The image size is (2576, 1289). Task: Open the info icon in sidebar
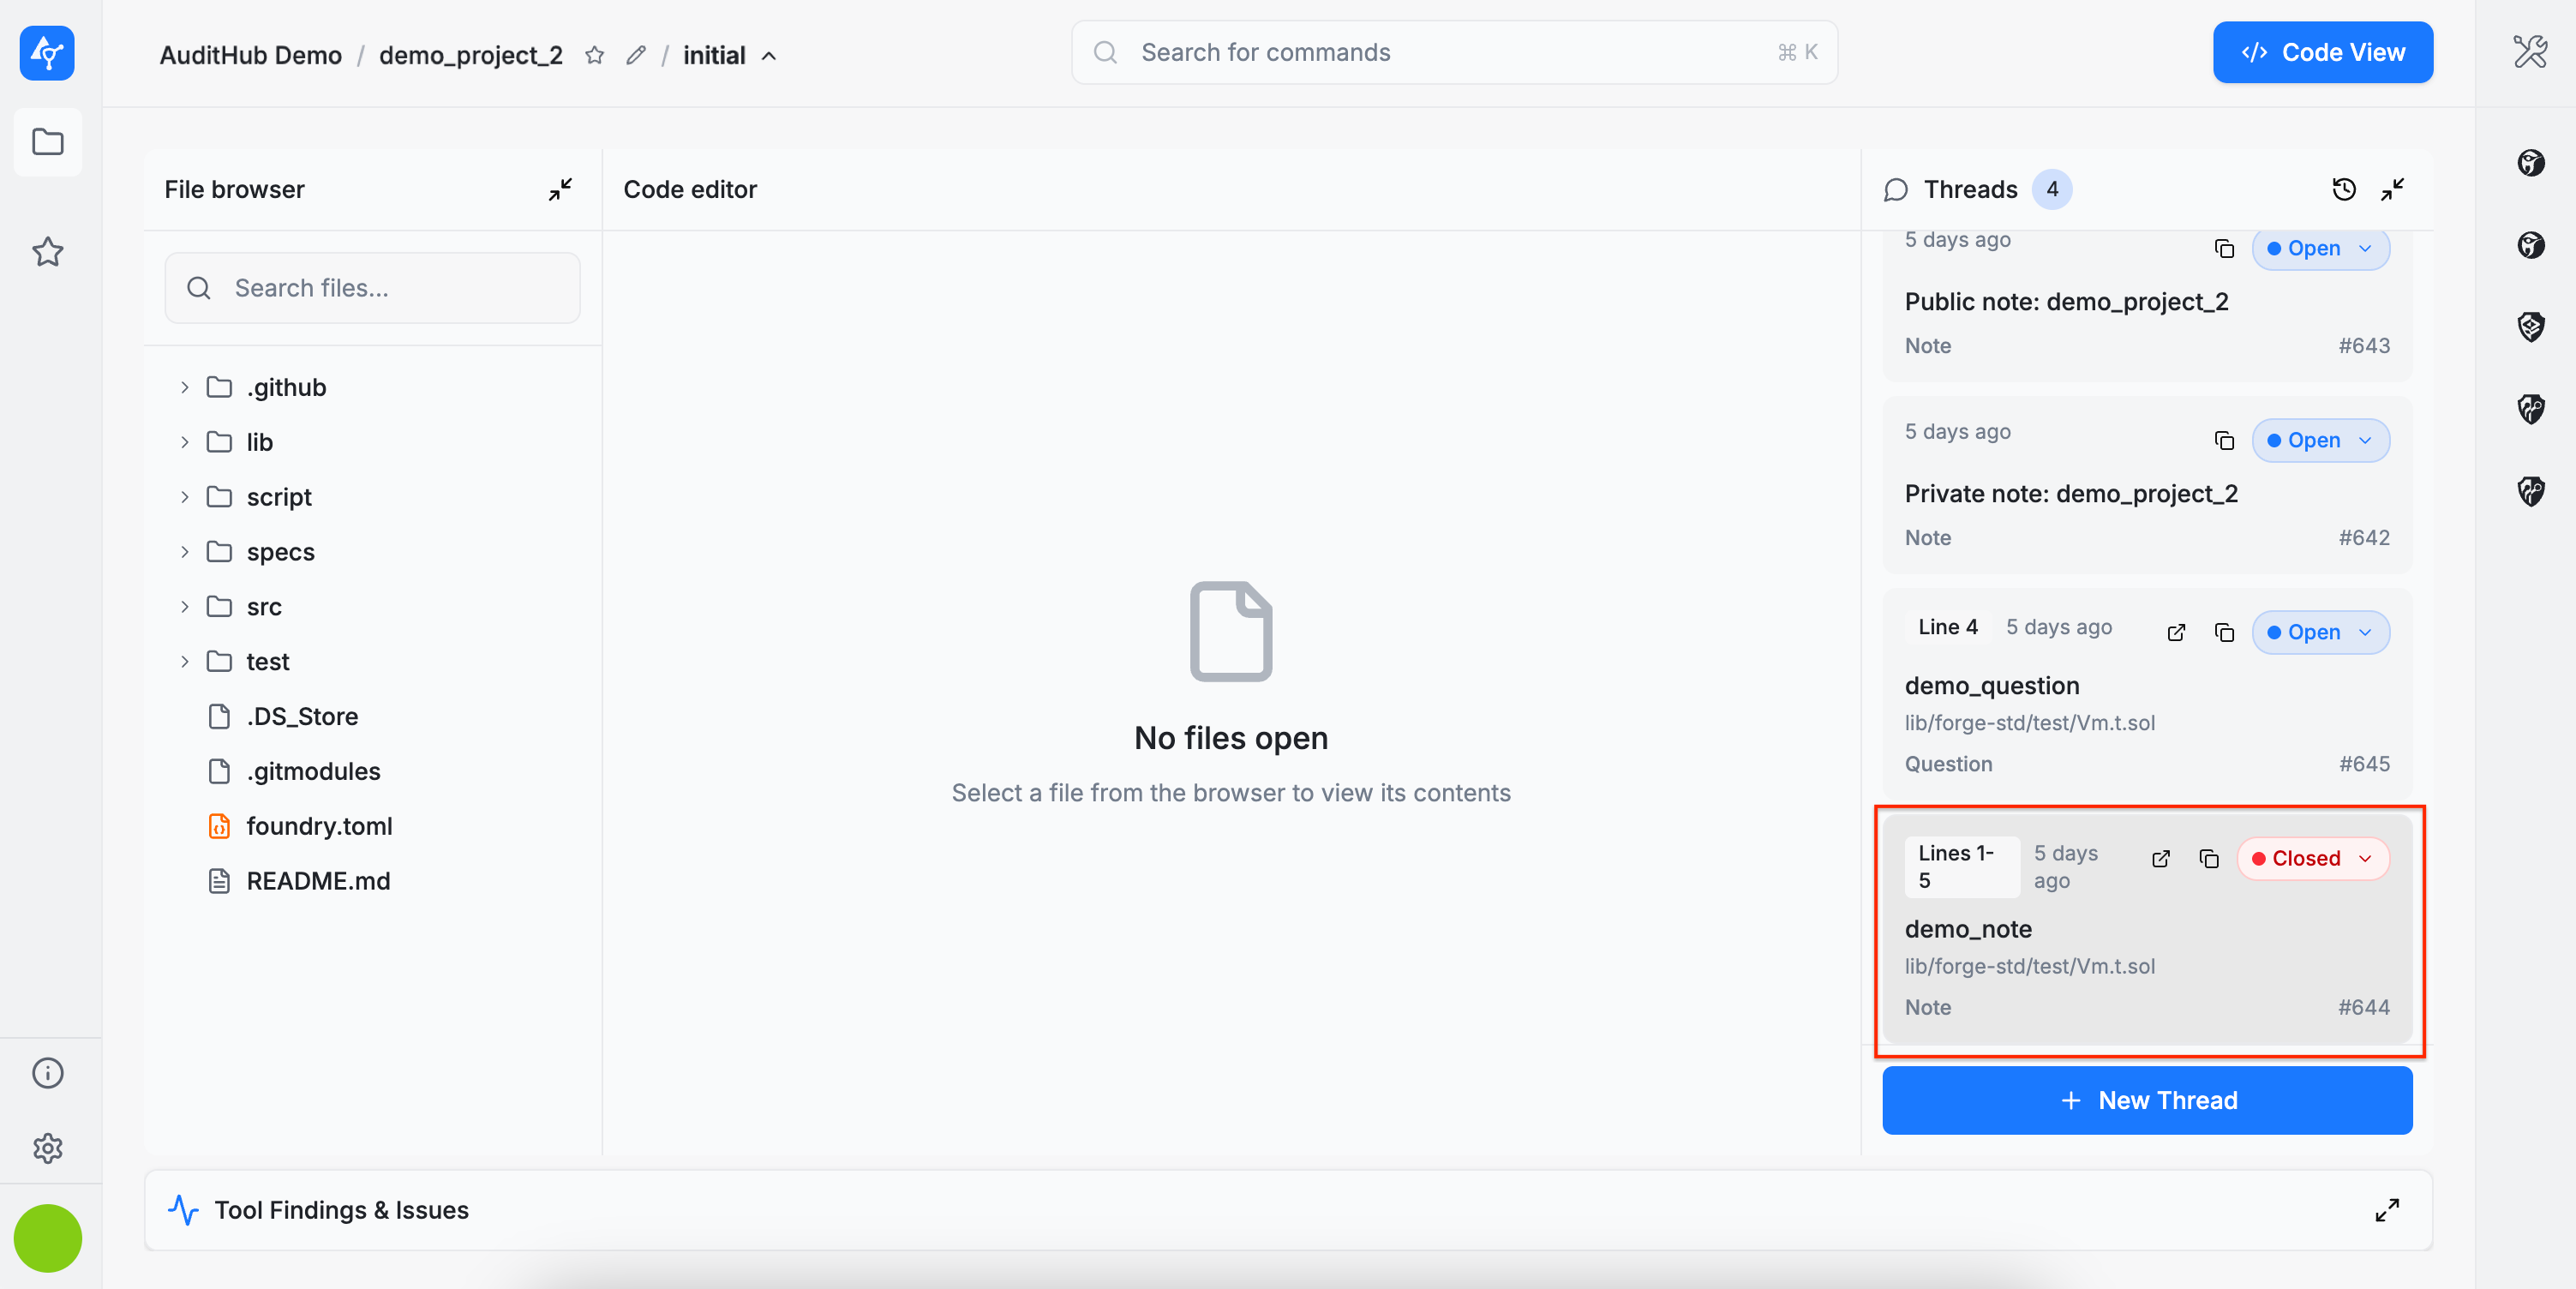pyautogui.click(x=48, y=1073)
